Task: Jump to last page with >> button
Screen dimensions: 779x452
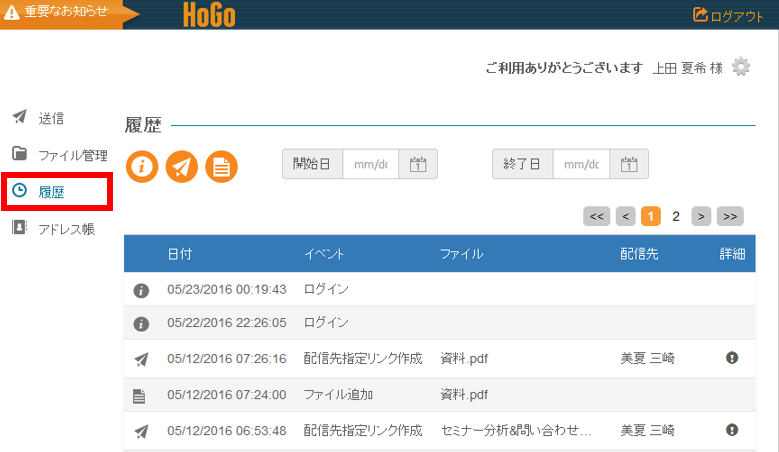Action: (x=730, y=216)
